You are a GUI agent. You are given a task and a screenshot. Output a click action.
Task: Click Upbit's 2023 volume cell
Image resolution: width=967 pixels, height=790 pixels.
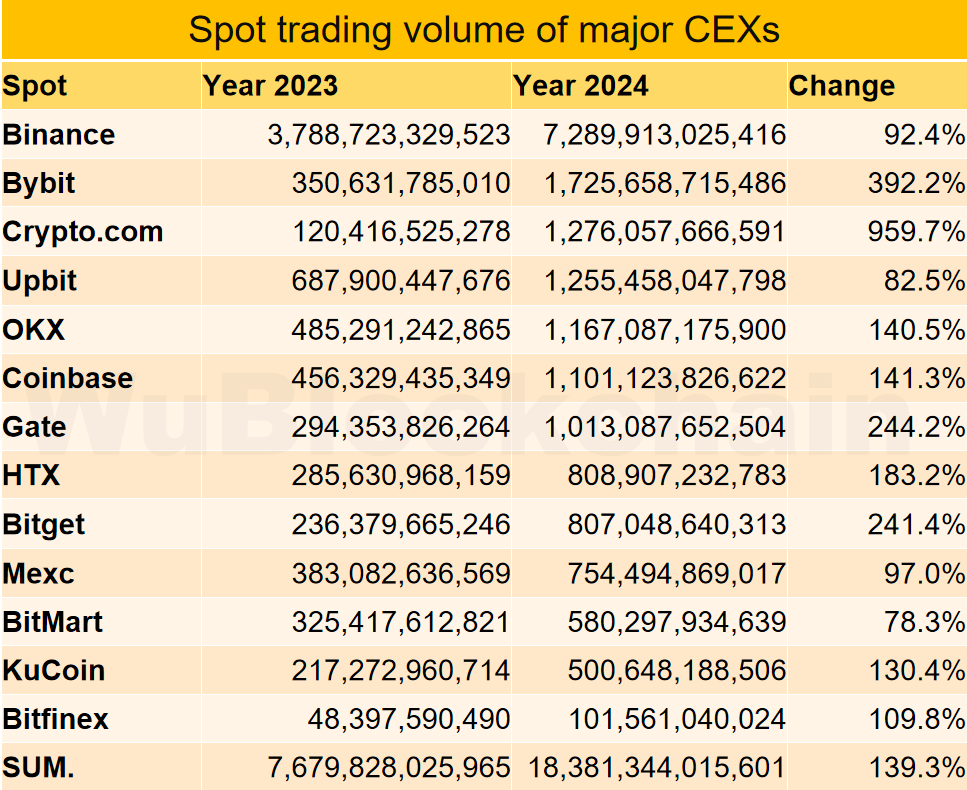pyautogui.click(x=401, y=281)
